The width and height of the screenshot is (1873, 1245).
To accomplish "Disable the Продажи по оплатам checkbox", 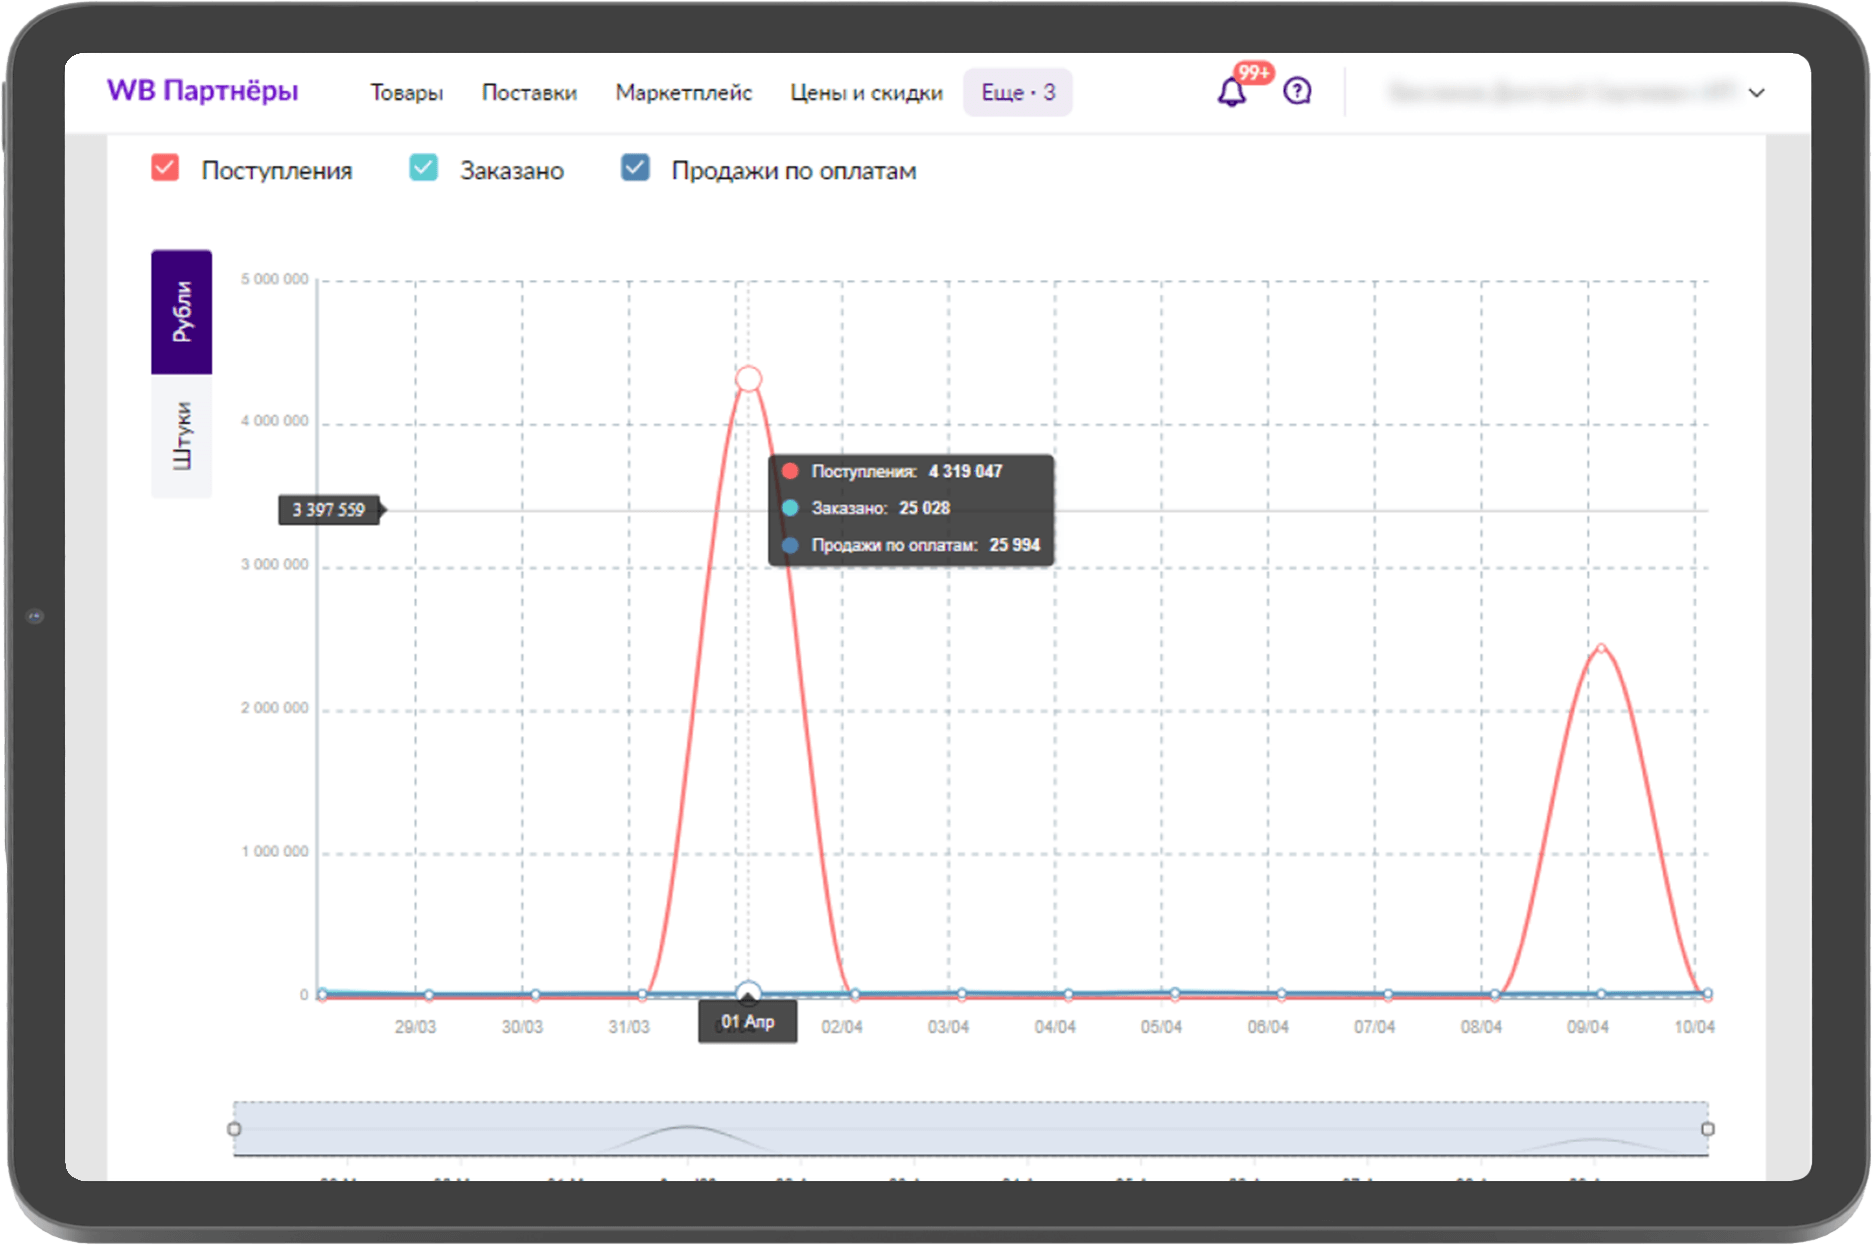I will [x=635, y=168].
